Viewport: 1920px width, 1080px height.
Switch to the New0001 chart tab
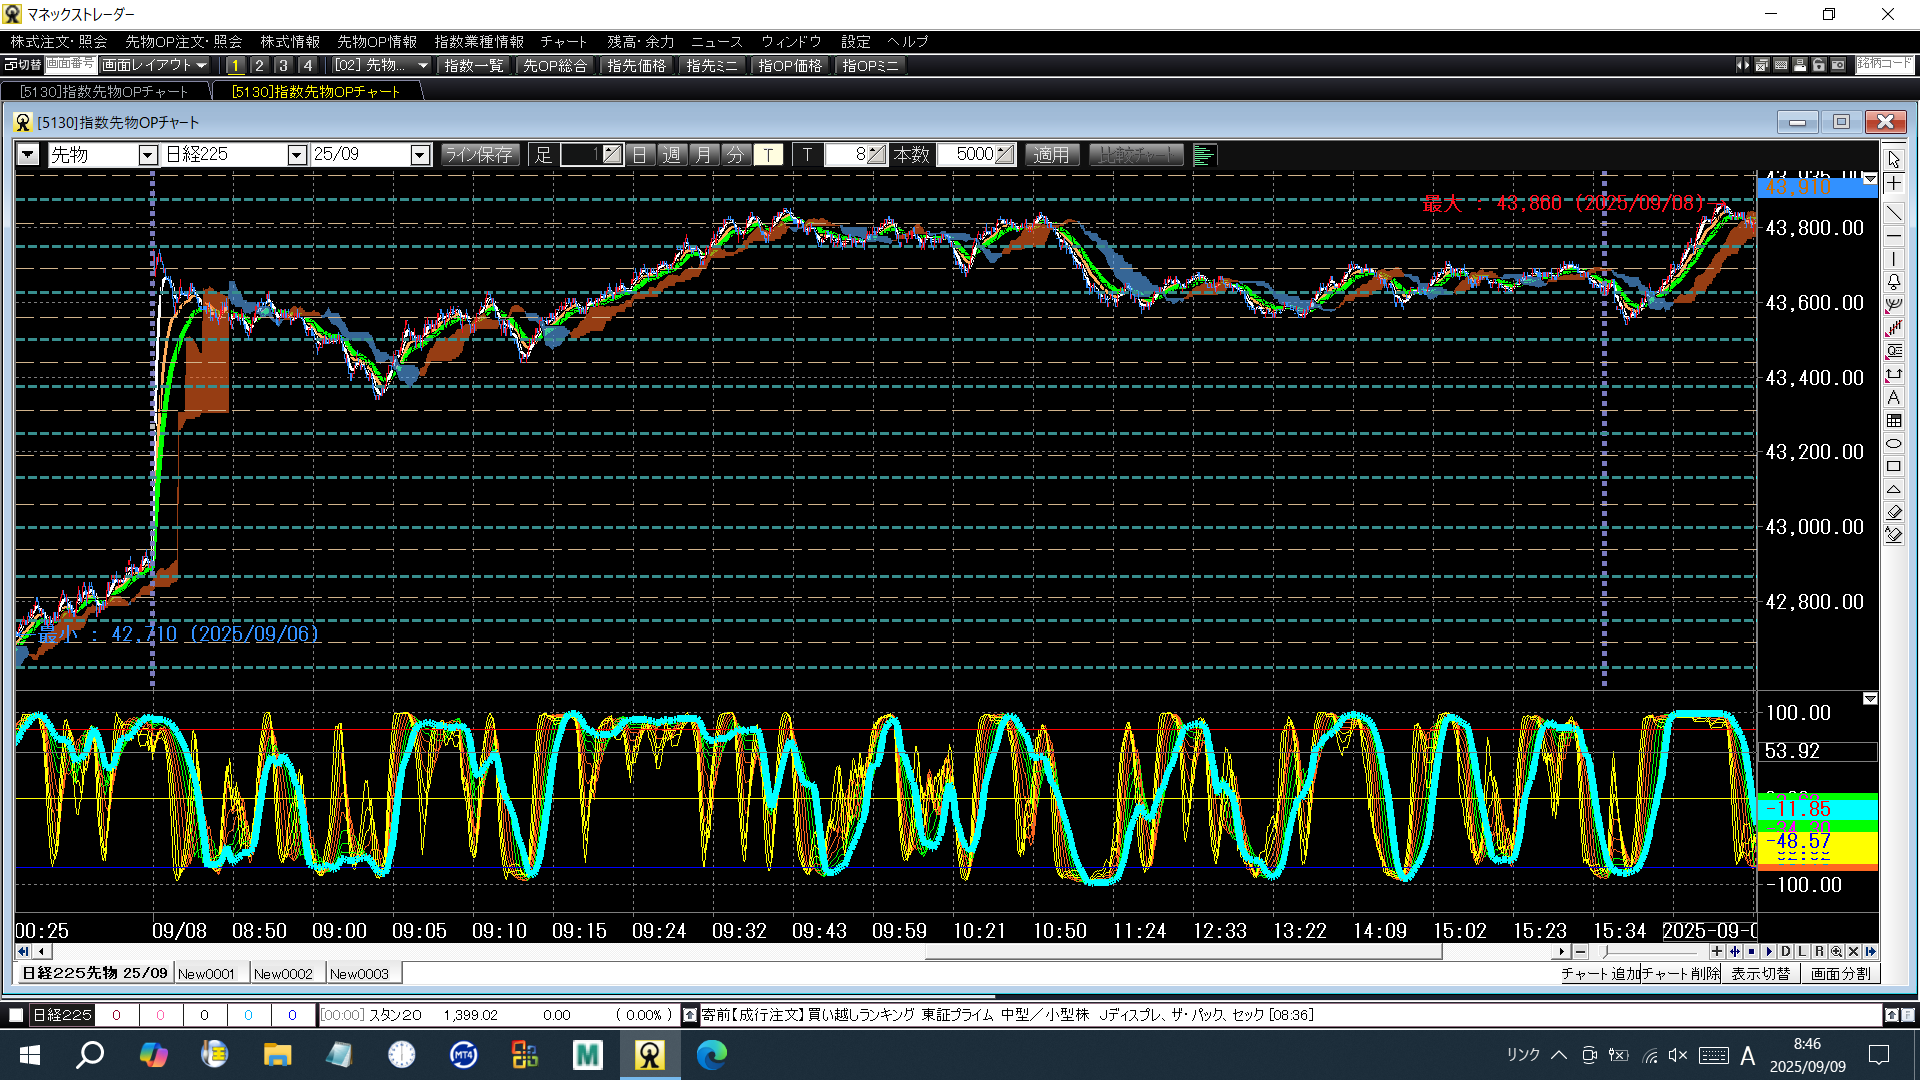point(206,974)
